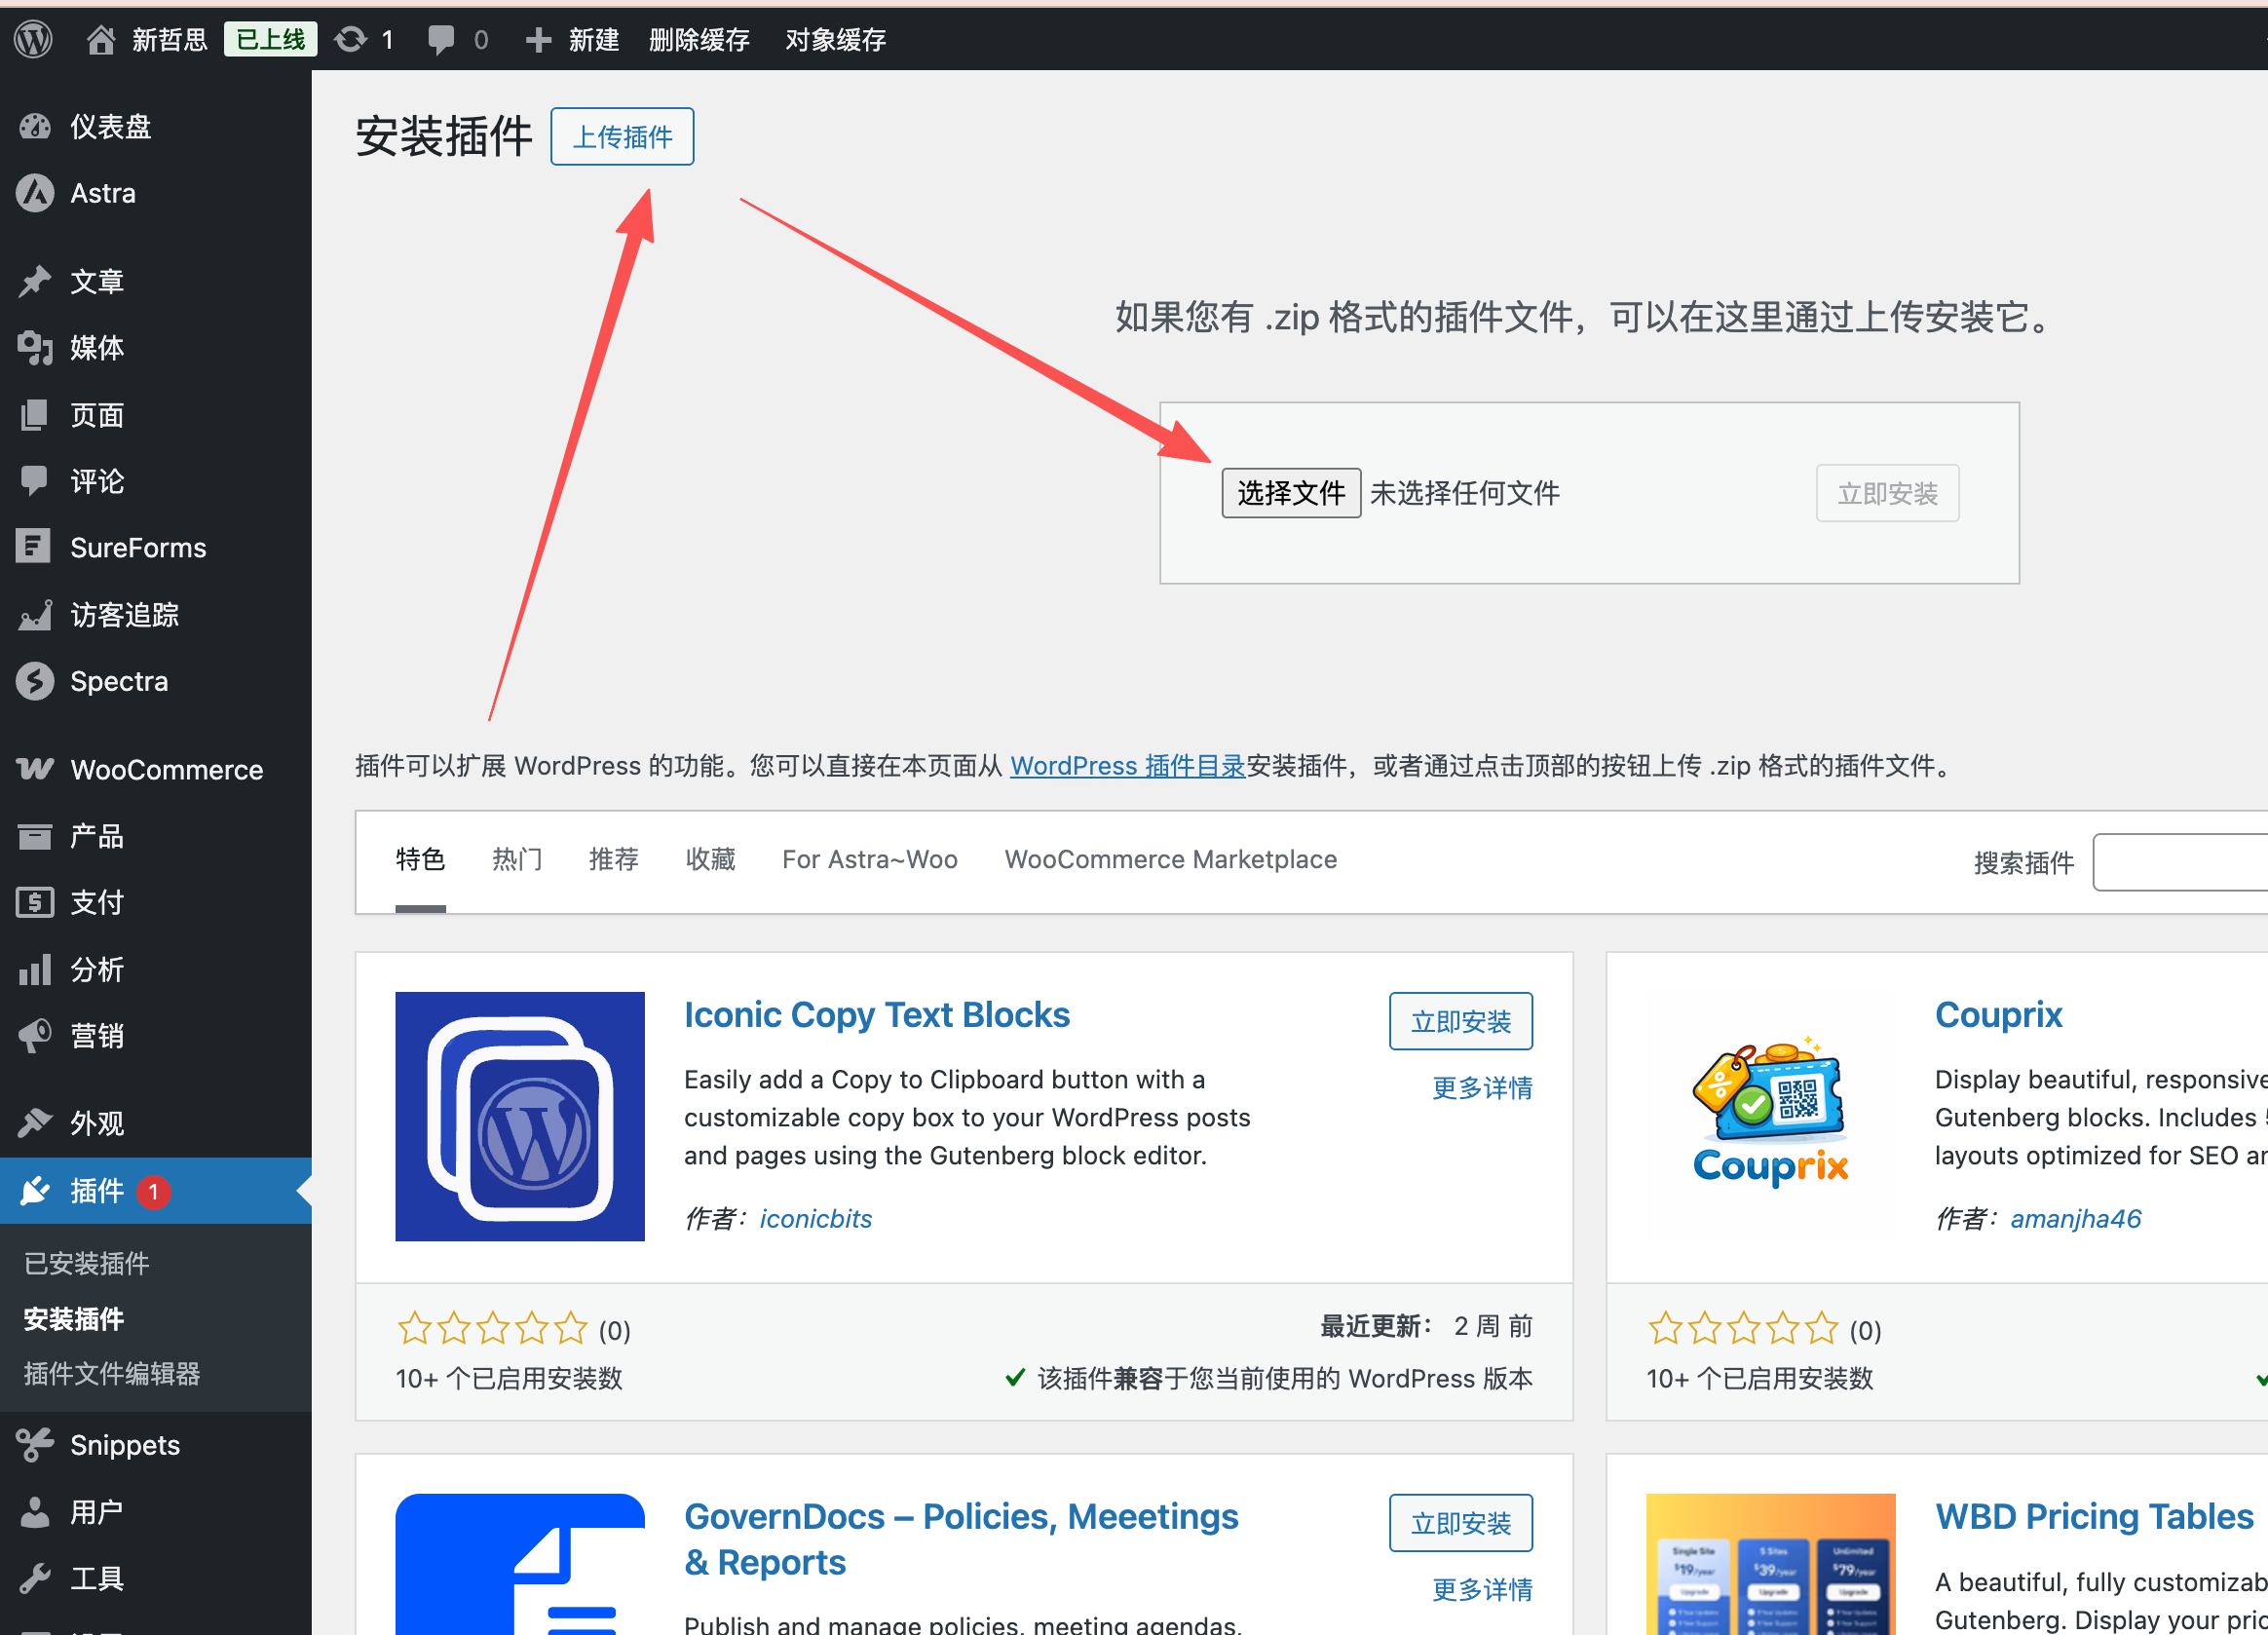Click the Spectra sidebar icon

tap(35, 681)
